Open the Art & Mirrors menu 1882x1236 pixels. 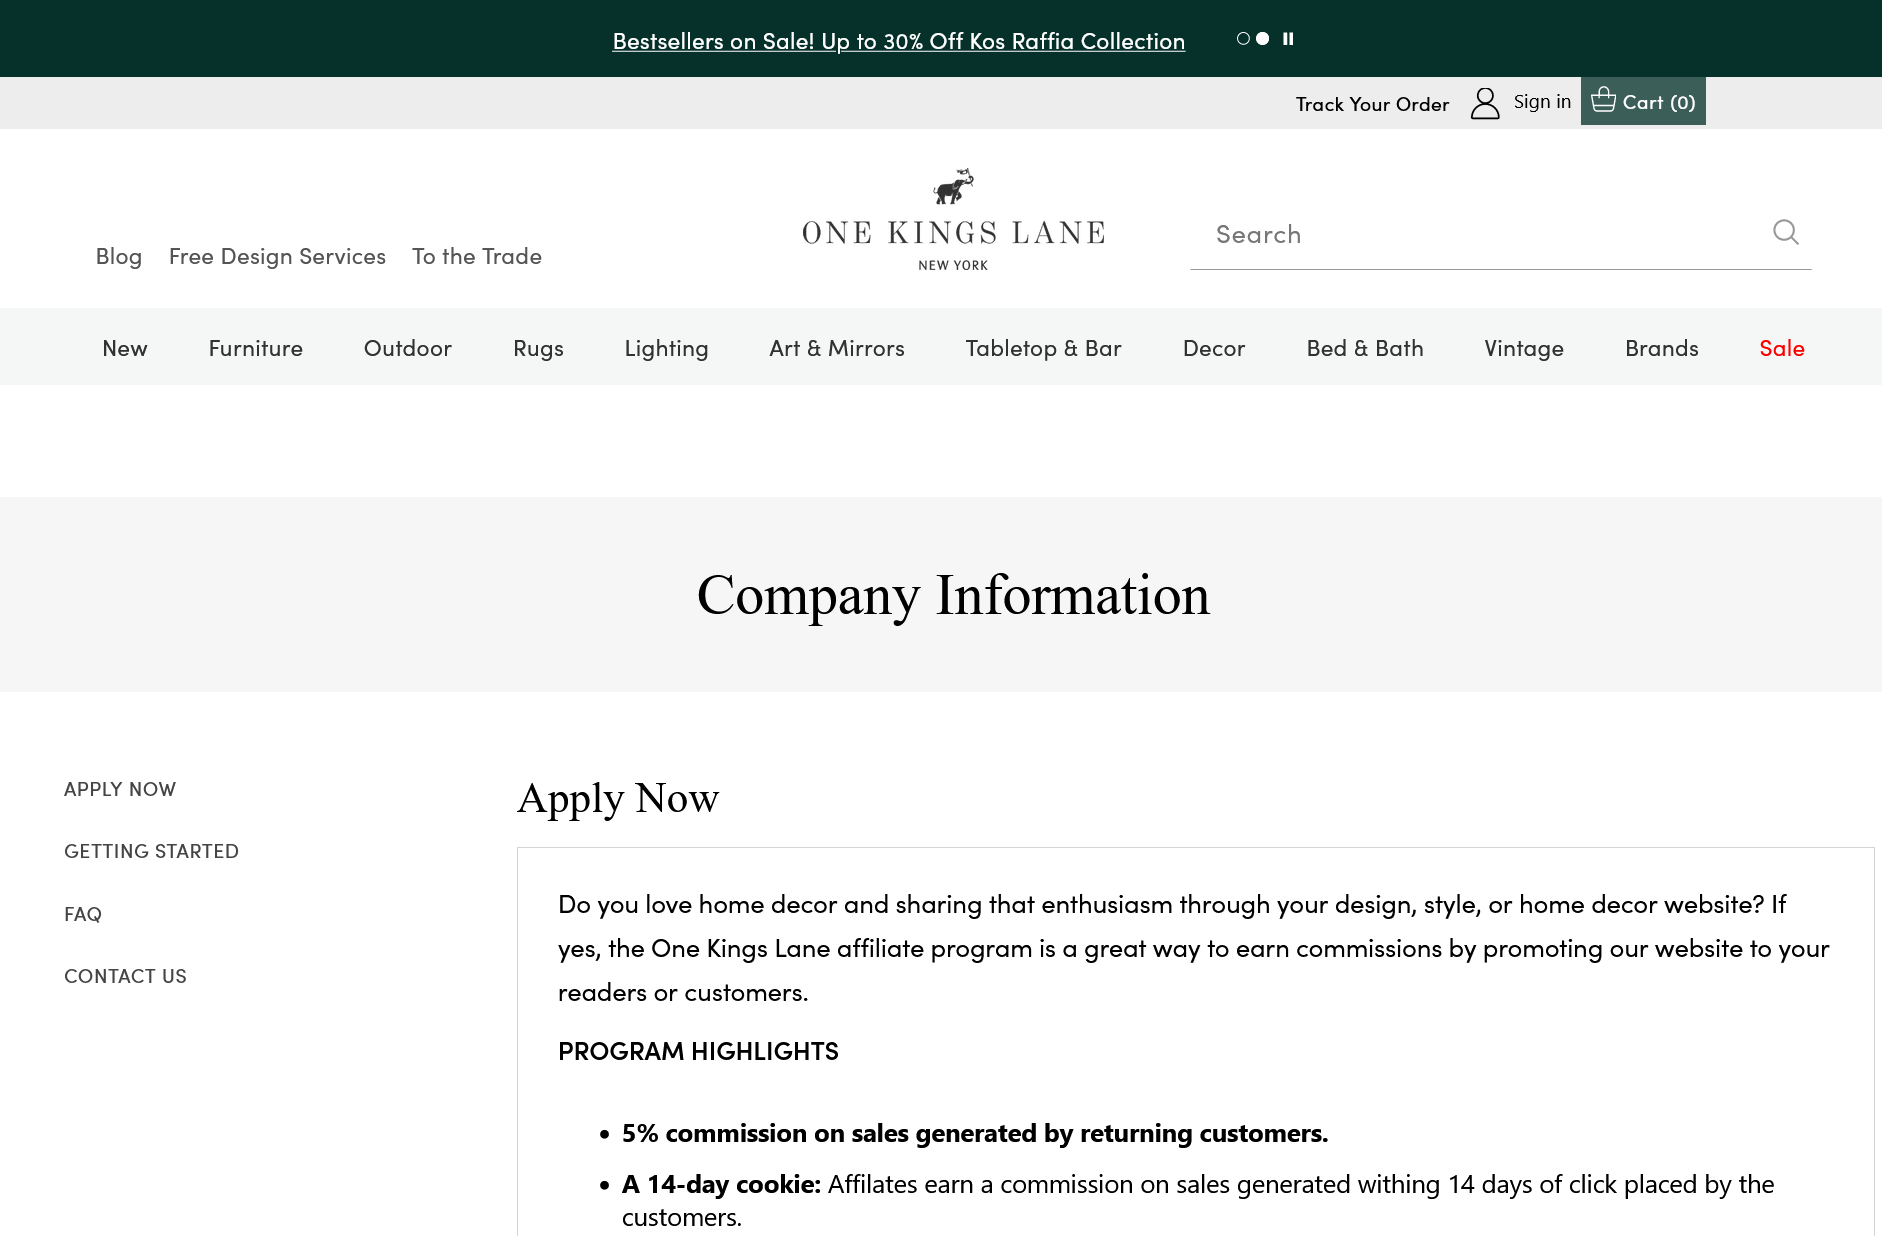coord(837,348)
